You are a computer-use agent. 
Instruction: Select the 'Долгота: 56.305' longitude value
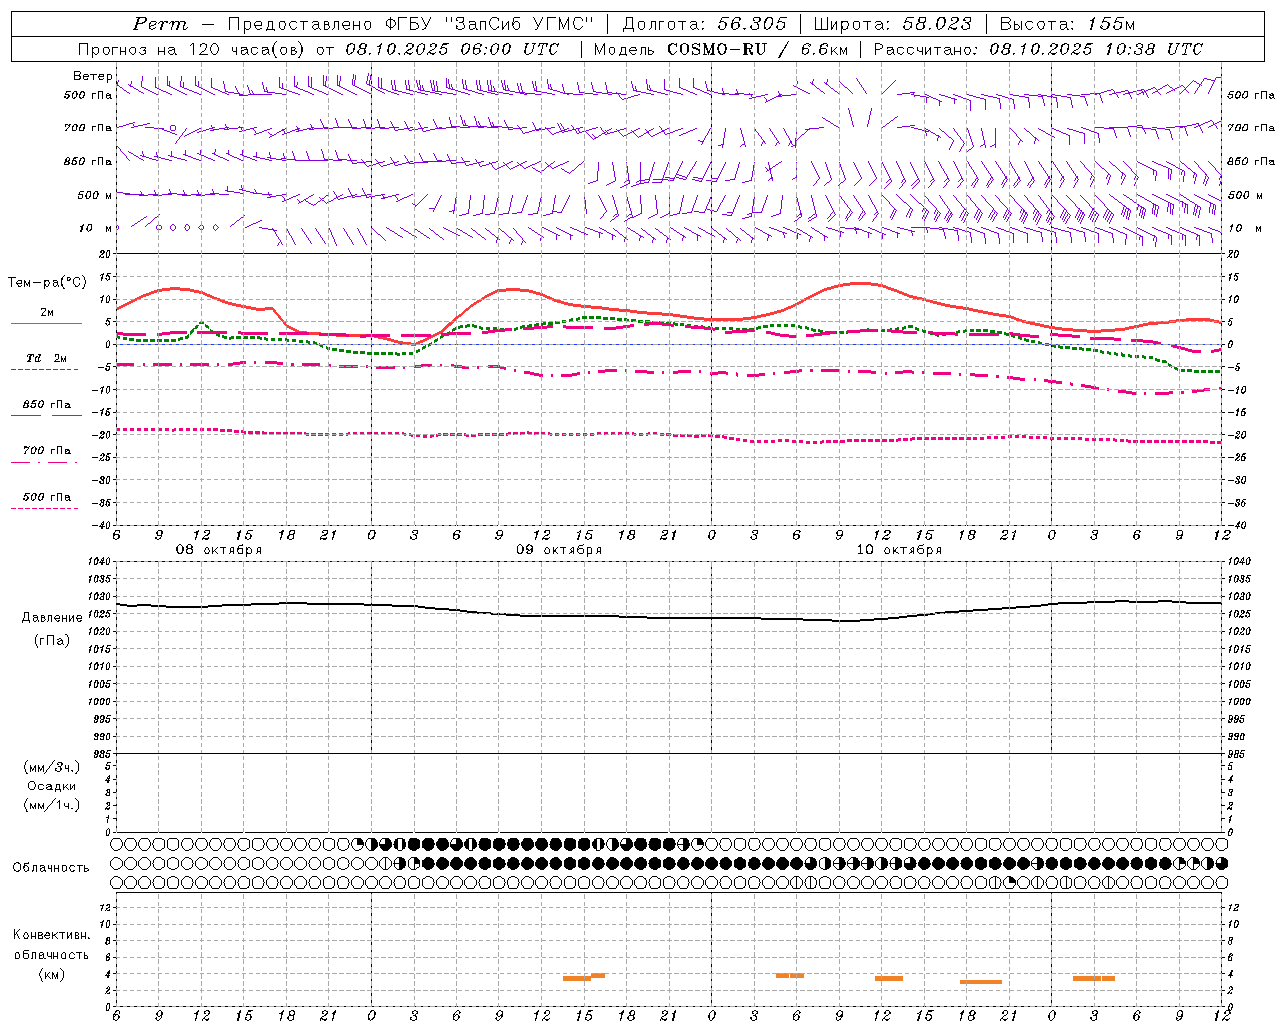tap(705, 24)
